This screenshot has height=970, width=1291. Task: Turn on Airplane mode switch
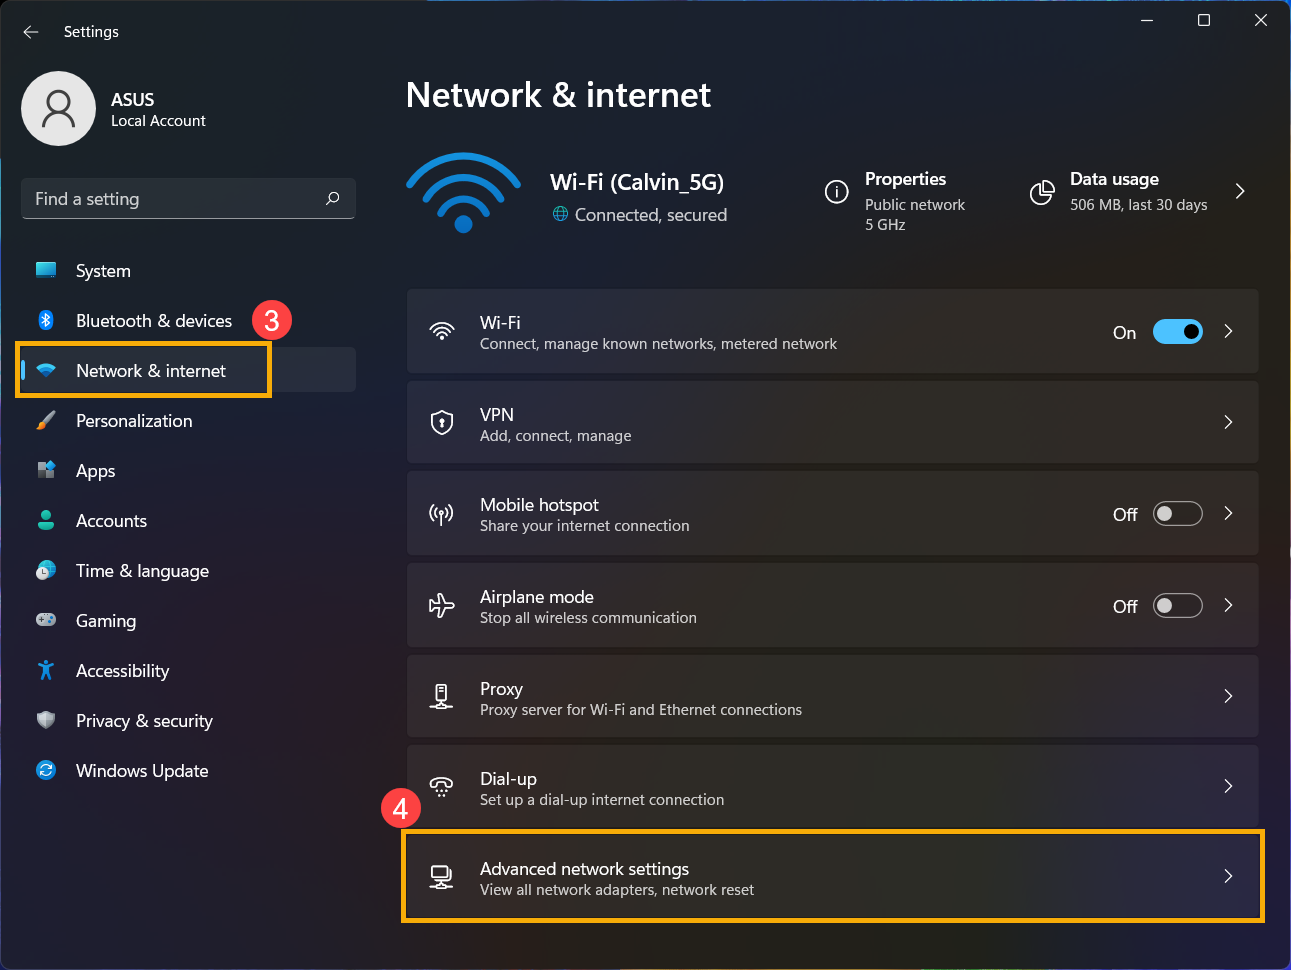1177,606
